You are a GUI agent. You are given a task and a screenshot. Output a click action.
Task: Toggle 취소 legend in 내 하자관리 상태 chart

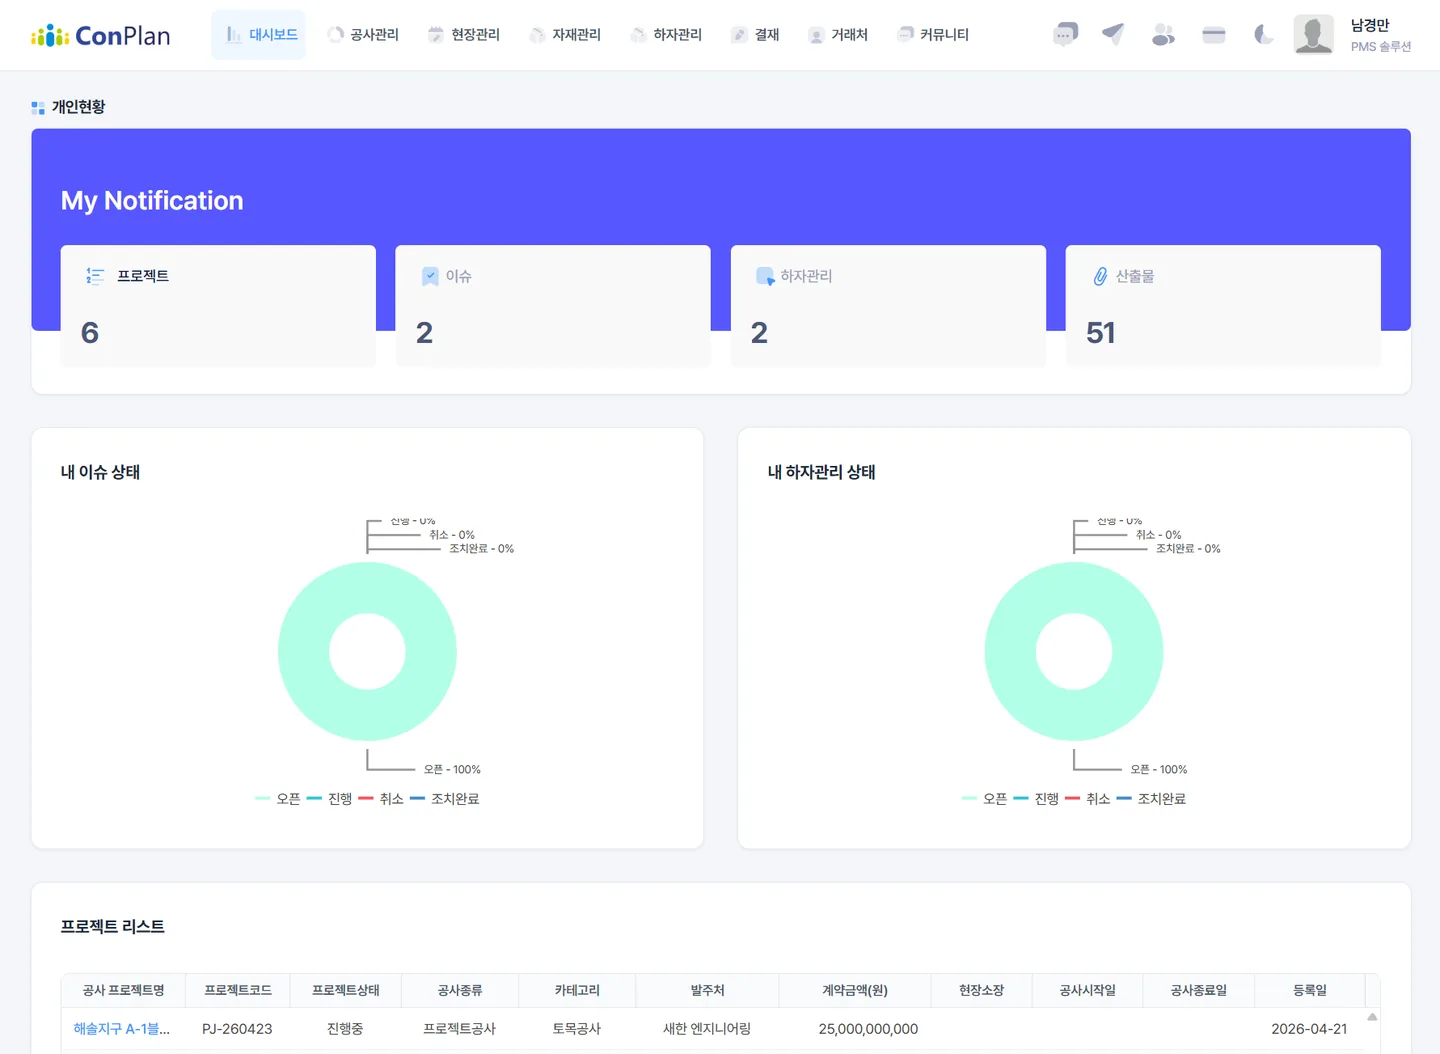pos(1088,799)
